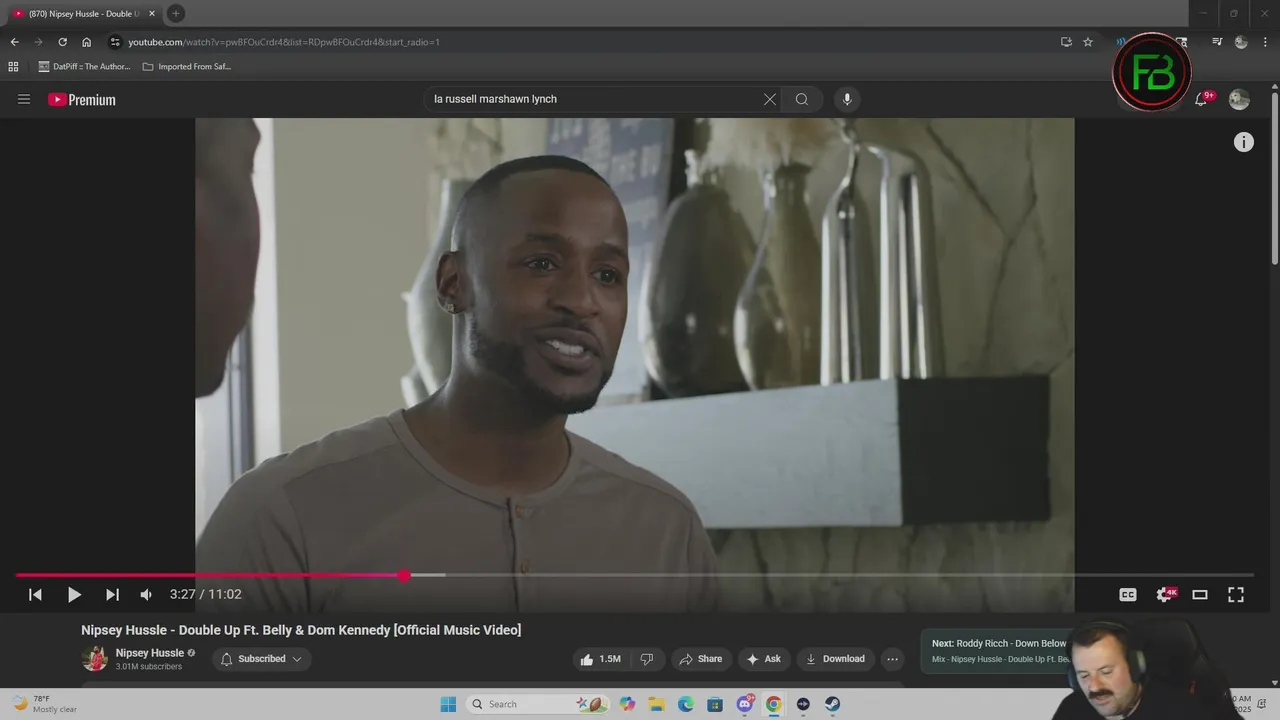Open the Ask AI button
The width and height of the screenshot is (1280, 720).
763,659
